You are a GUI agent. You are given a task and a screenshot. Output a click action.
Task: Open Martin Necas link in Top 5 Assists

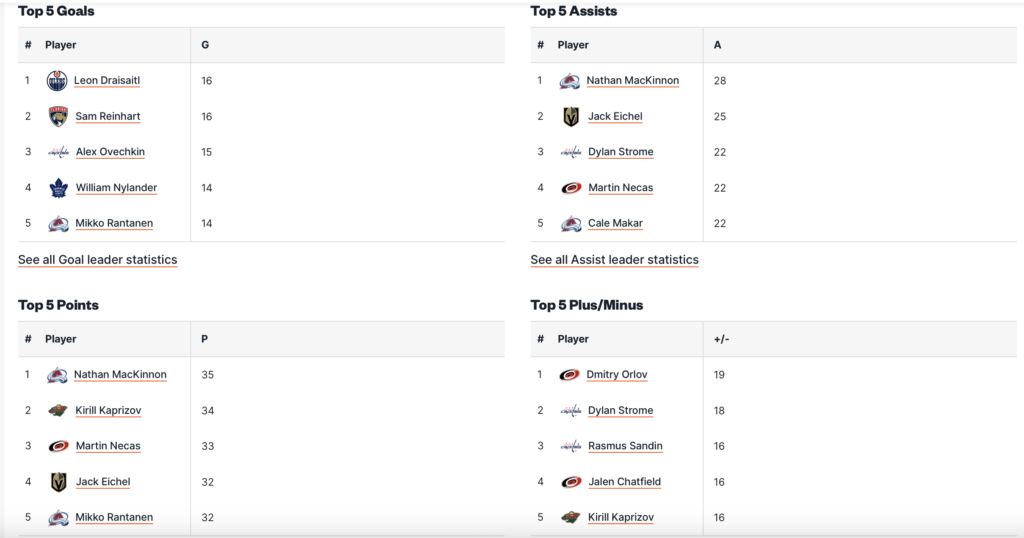[620, 188]
